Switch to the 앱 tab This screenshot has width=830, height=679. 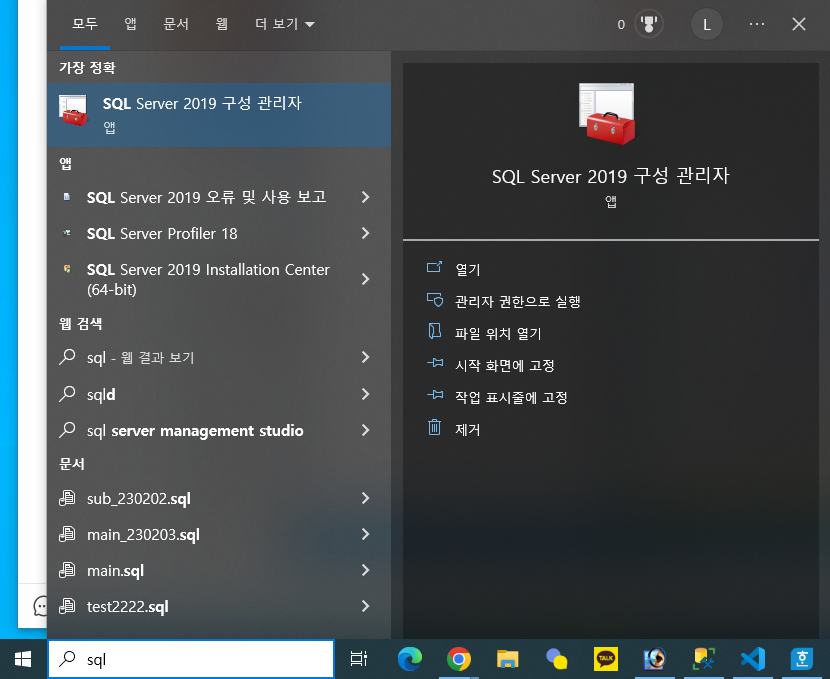point(130,24)
